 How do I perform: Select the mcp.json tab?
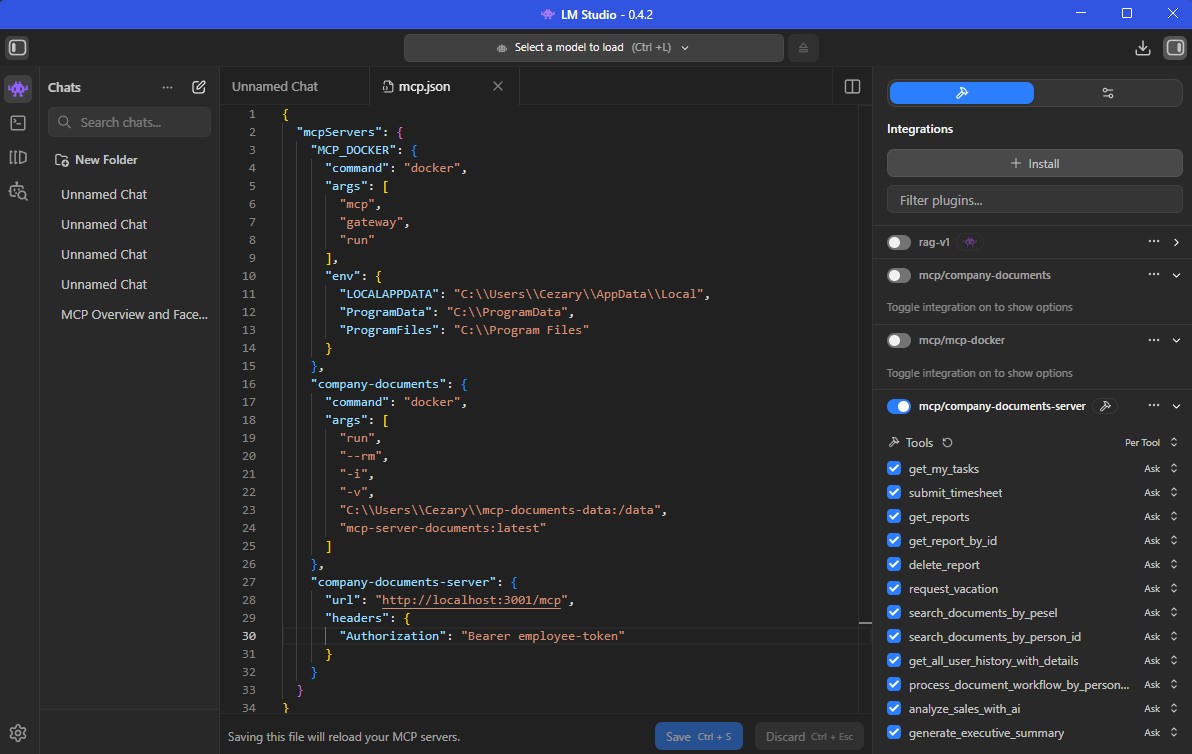(x=424, y=87)
